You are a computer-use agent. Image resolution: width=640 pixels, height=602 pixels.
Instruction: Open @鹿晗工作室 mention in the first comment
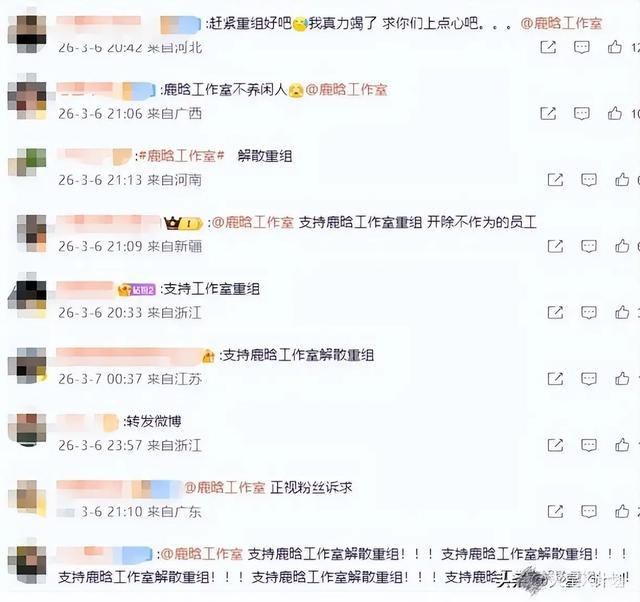point(561,24)
